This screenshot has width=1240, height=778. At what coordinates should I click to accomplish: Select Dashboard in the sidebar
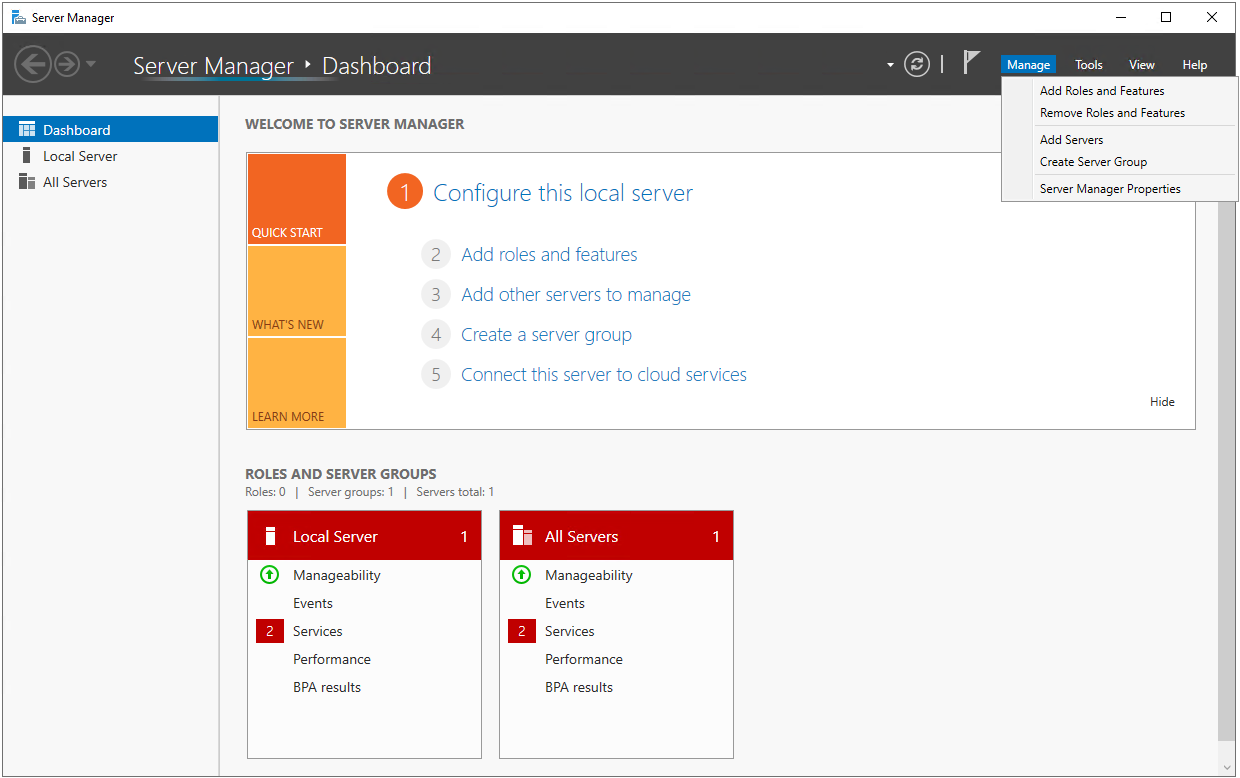[x=110, y=130]
